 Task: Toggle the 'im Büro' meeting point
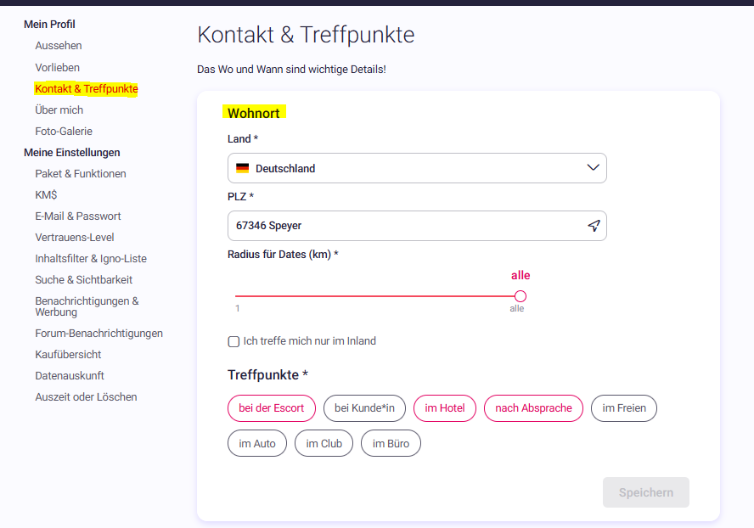[390, 443]
